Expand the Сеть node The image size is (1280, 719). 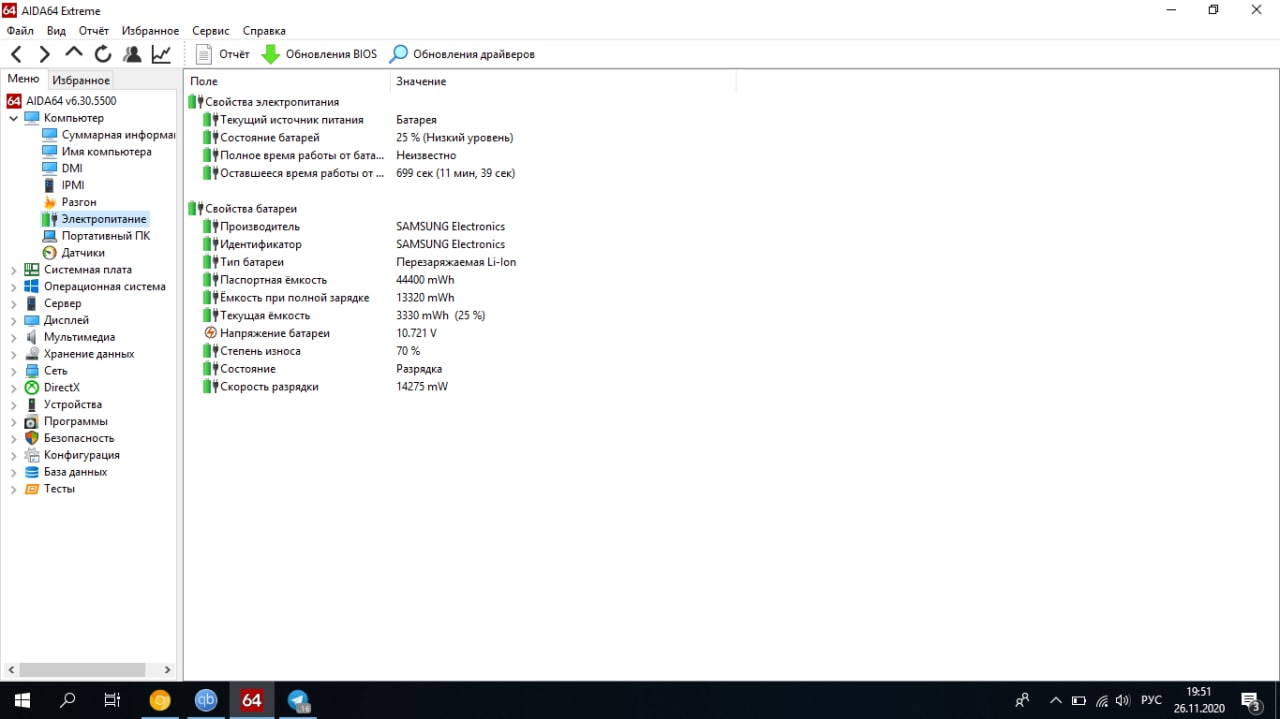13,371
